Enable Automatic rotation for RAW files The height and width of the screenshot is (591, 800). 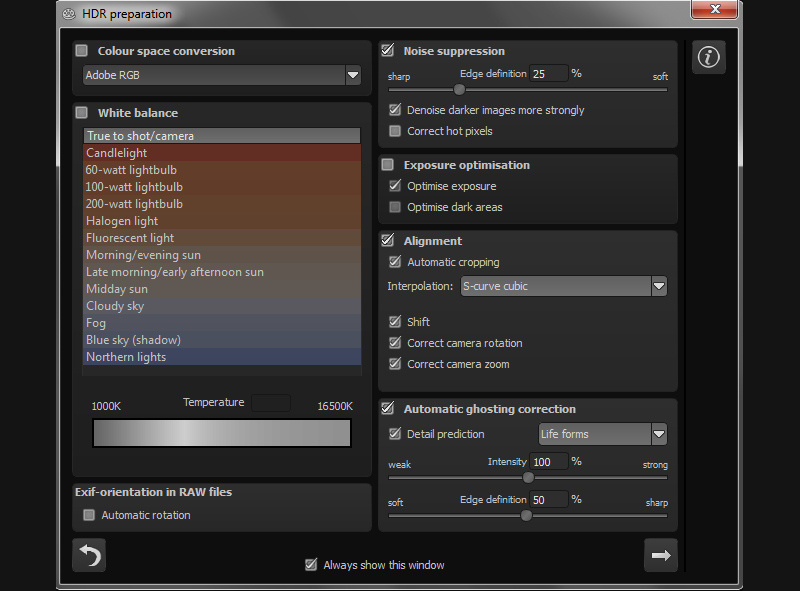[89, 514]
